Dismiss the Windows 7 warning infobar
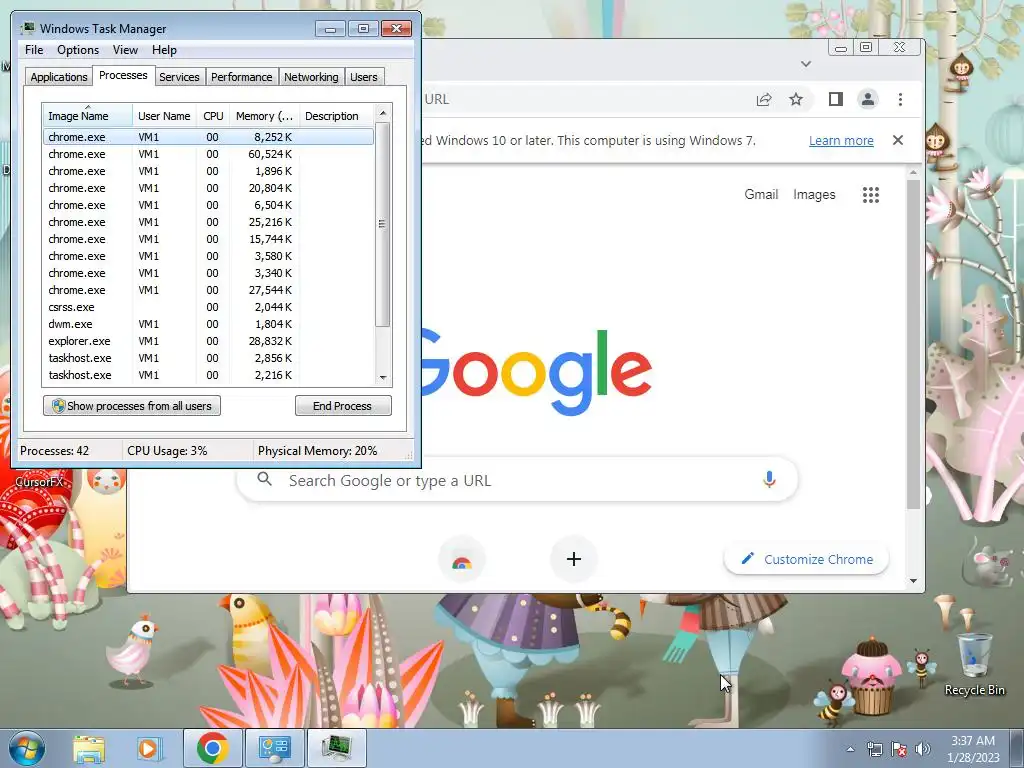 pyautogui.click(x=898, y=140)
